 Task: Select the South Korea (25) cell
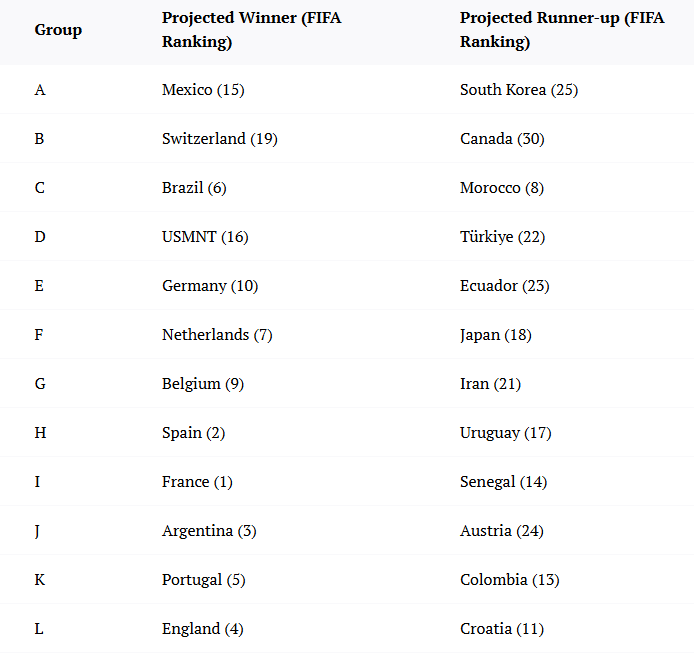[x=519, y=90]
